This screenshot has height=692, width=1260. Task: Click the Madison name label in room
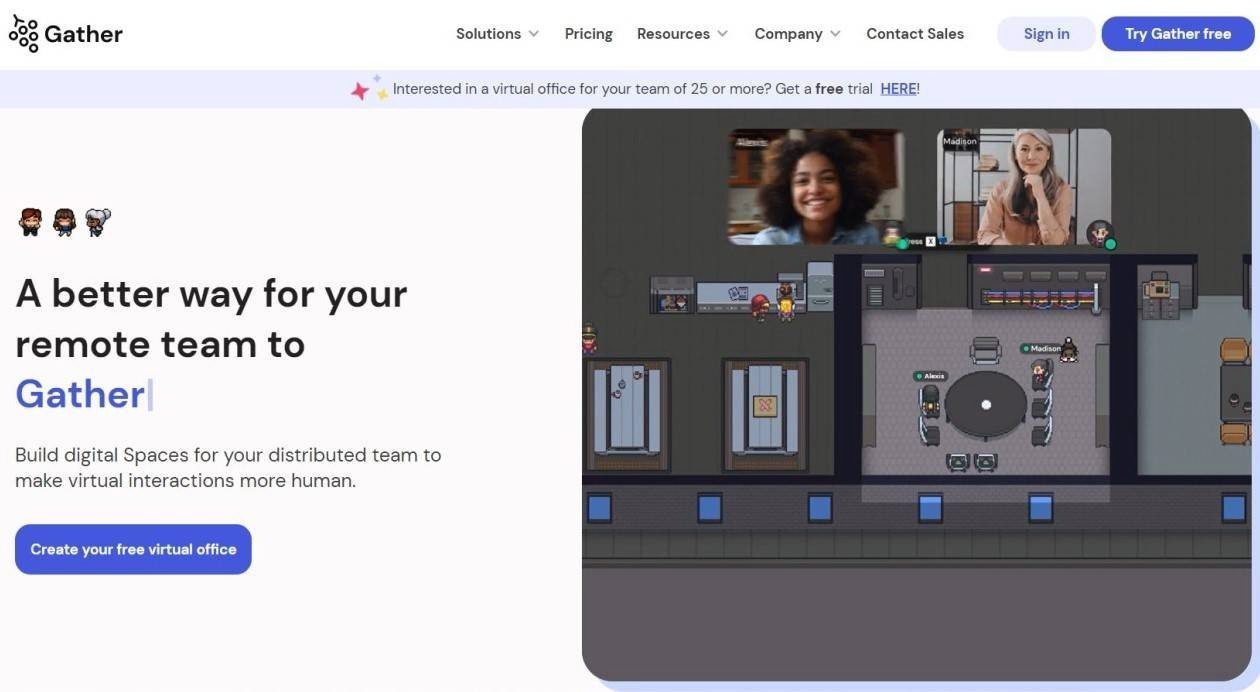click(x=1042, y=348)
